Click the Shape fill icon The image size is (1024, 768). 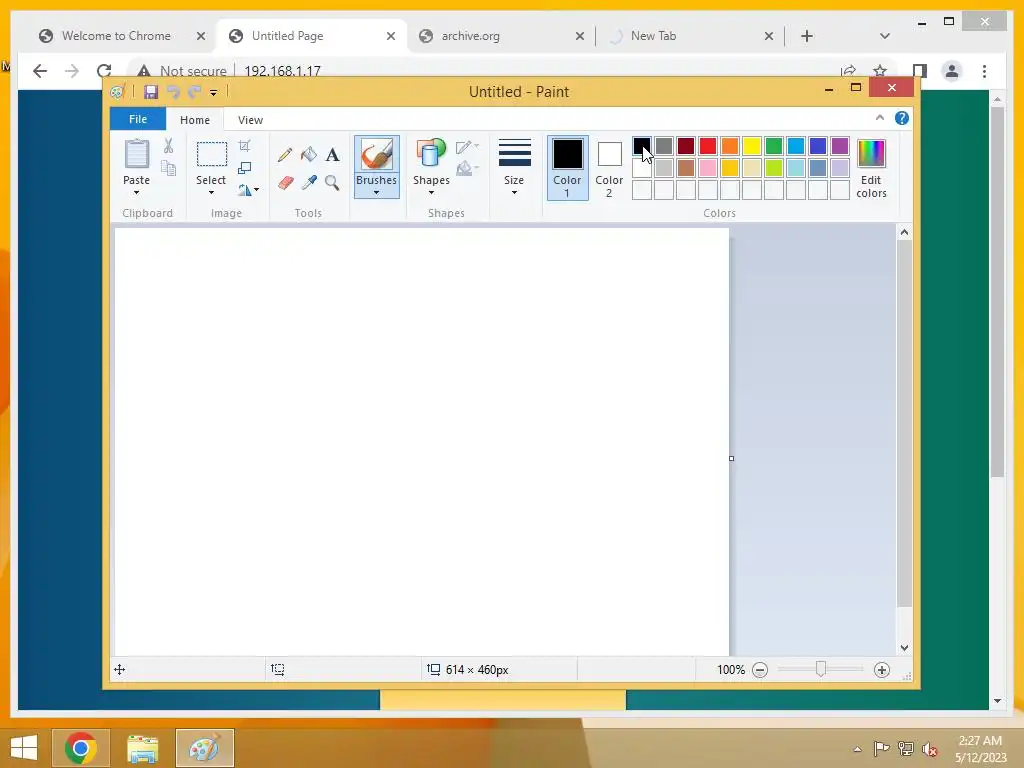tap(467, 168)
